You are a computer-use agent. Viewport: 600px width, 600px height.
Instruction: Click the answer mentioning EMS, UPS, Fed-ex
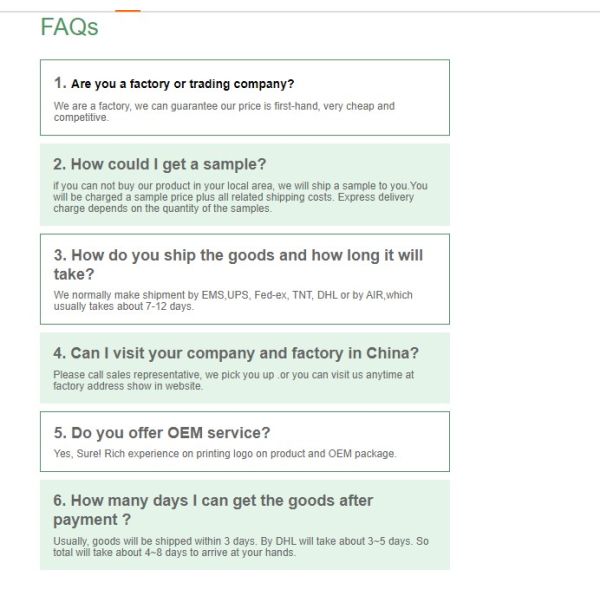pos(232,300)
